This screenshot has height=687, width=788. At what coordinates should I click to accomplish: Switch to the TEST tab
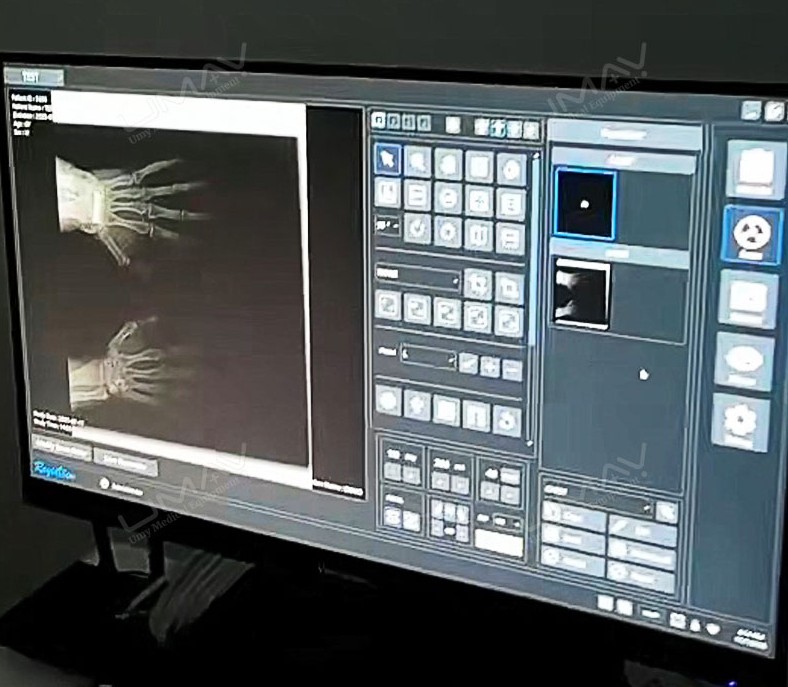[x=32, y=77]
